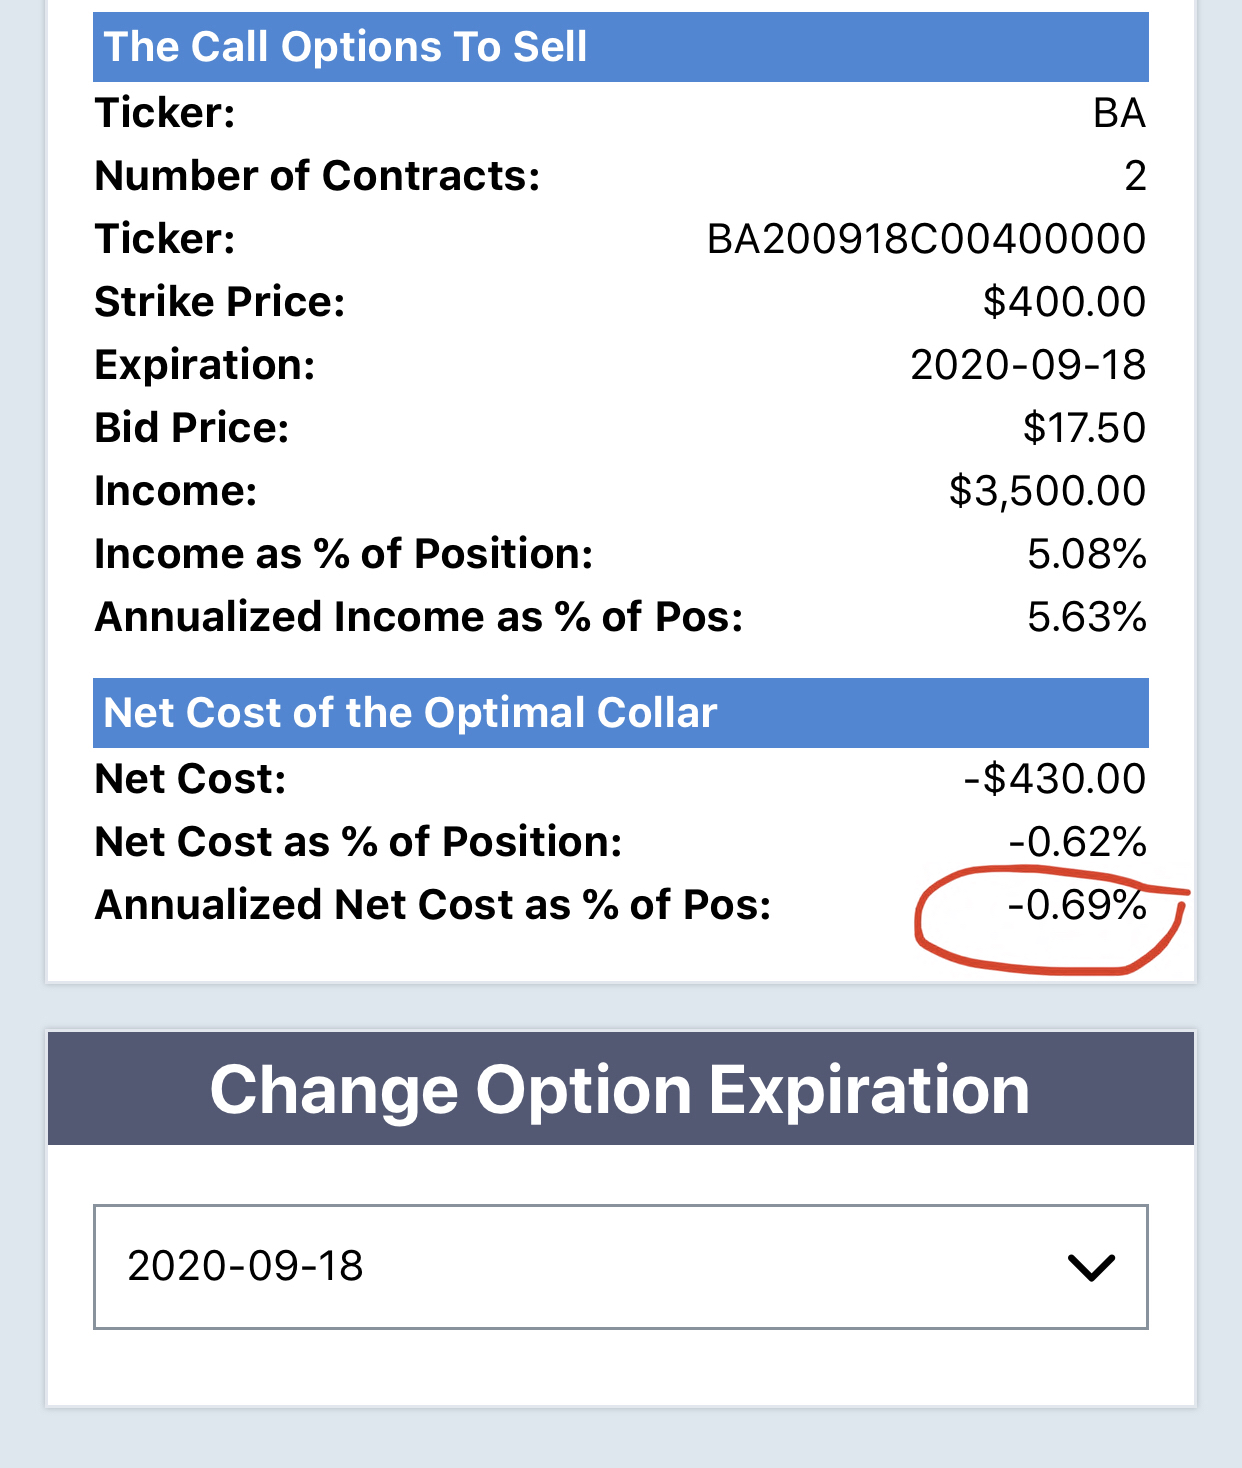
Task: Select the 2020-09-18 expiration date row value
Action: (x=1028, y=365)
